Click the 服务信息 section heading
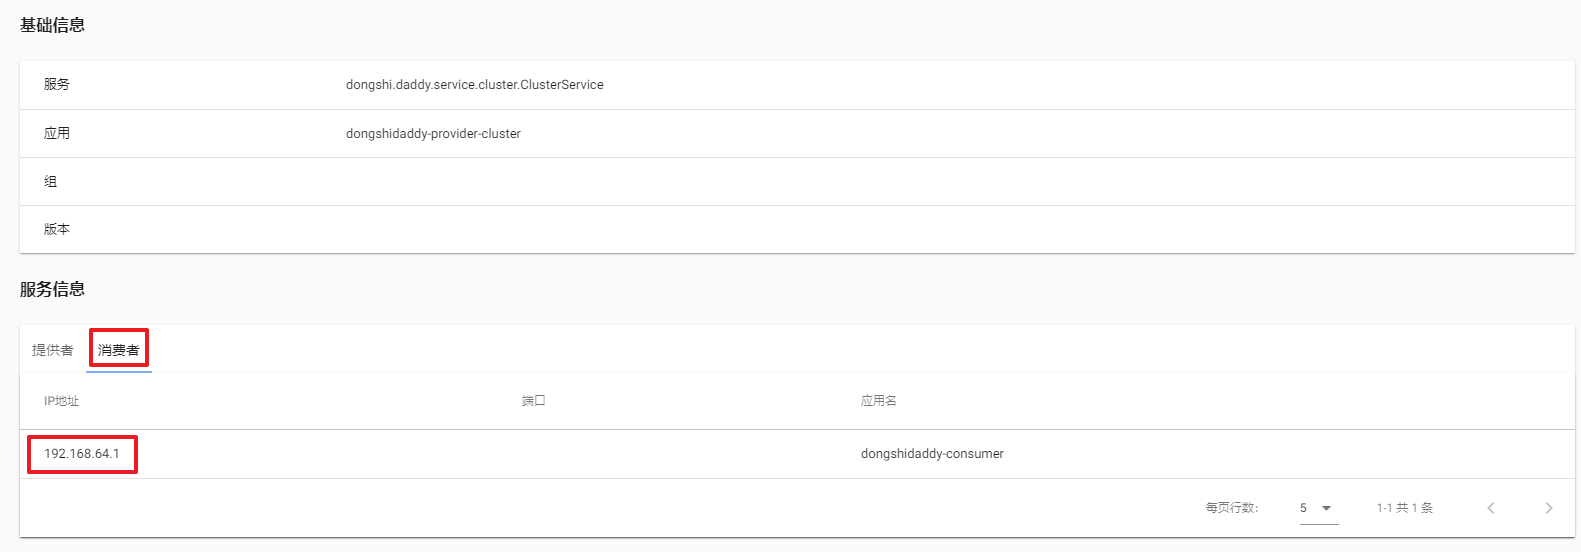 (52, 289)
